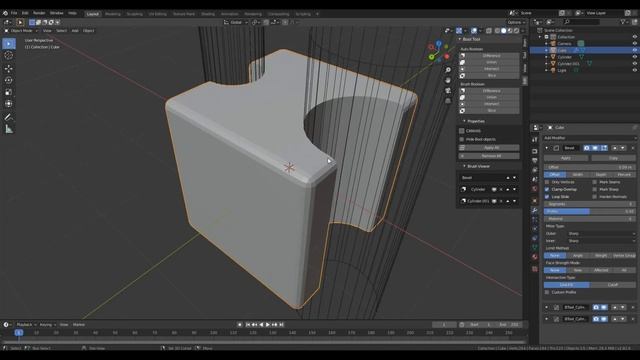Click Auto Boolean Union button
This screenshot has height=360, width=640.
pos(489,62)
